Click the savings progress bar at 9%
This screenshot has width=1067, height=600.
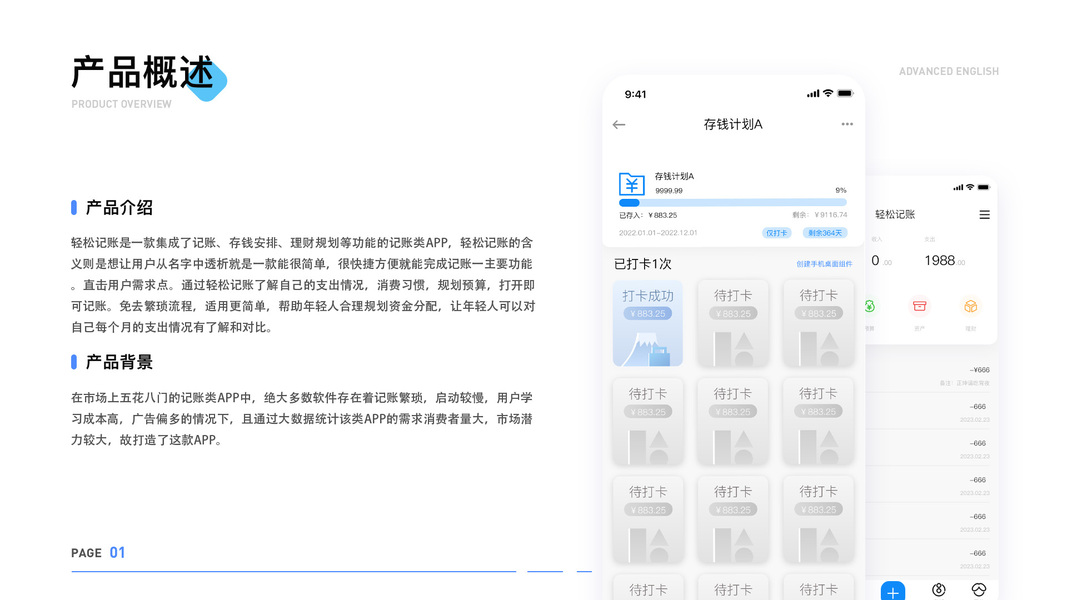point(732,203)
